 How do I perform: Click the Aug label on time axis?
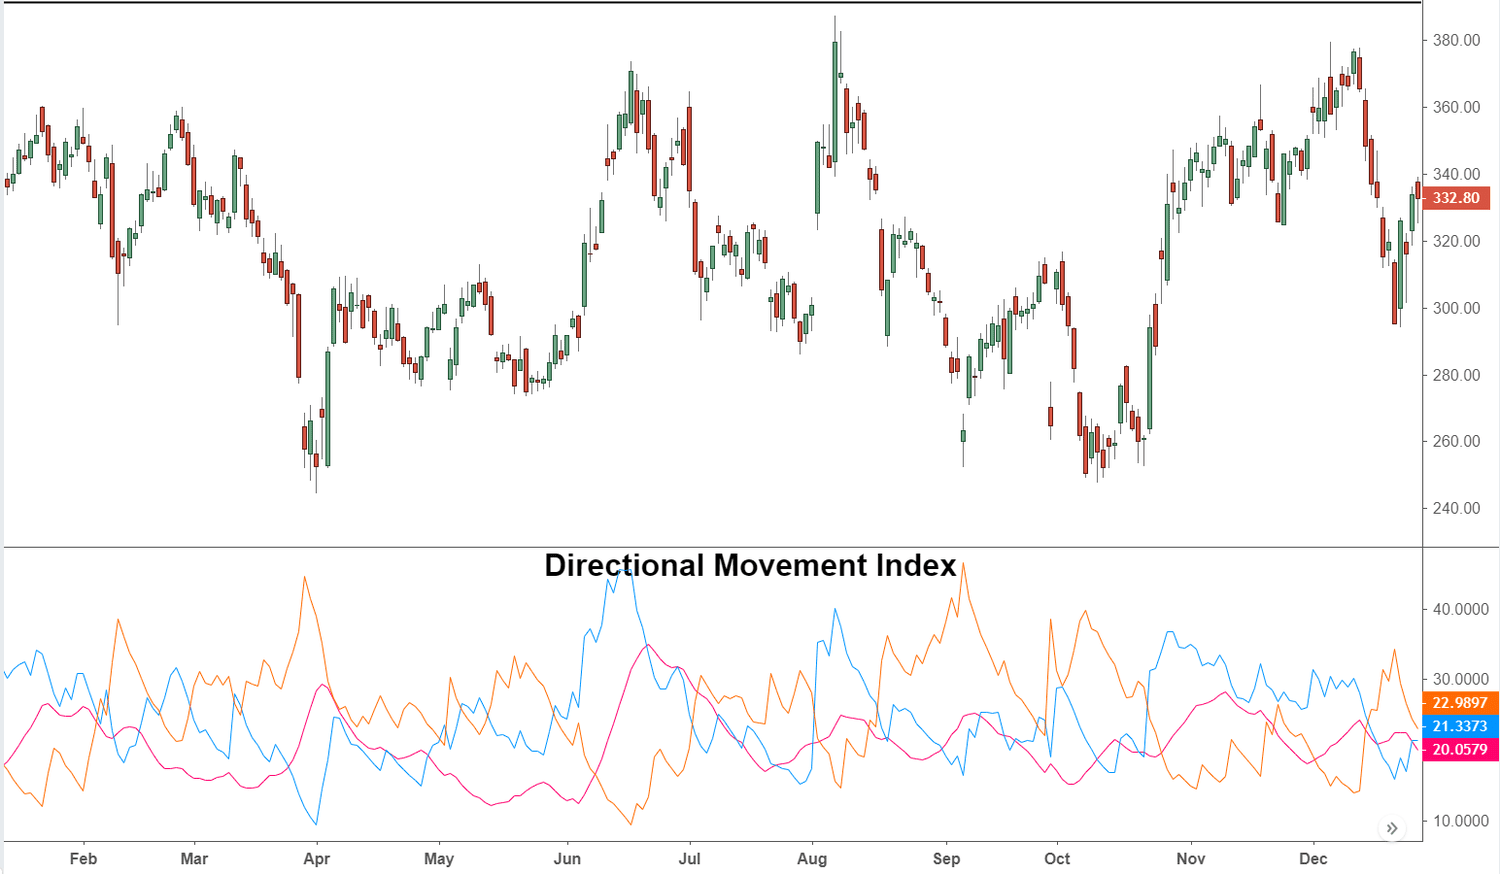pos(812,859)
